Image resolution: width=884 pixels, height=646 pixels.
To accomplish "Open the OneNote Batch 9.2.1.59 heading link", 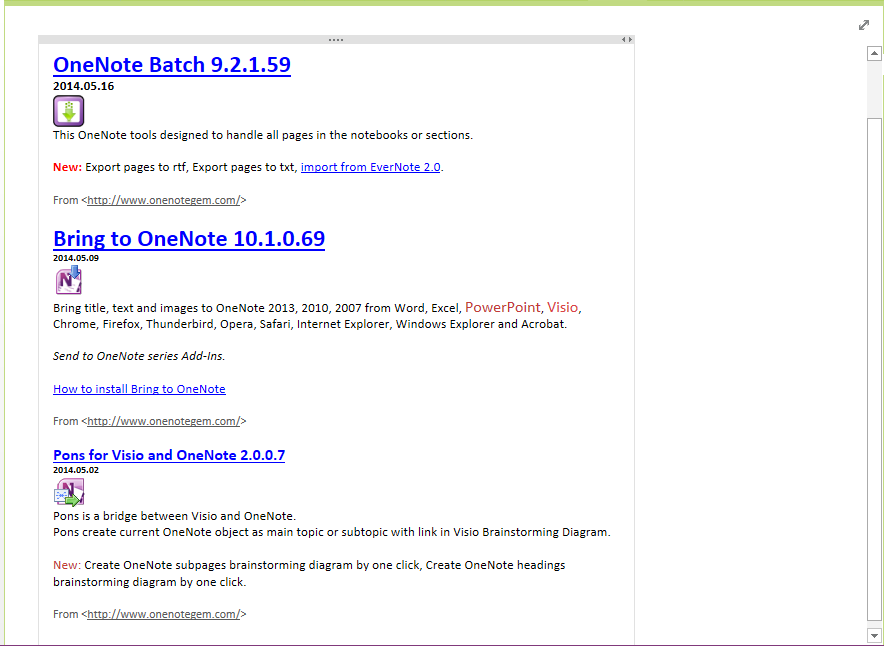I will coord(172,65).
